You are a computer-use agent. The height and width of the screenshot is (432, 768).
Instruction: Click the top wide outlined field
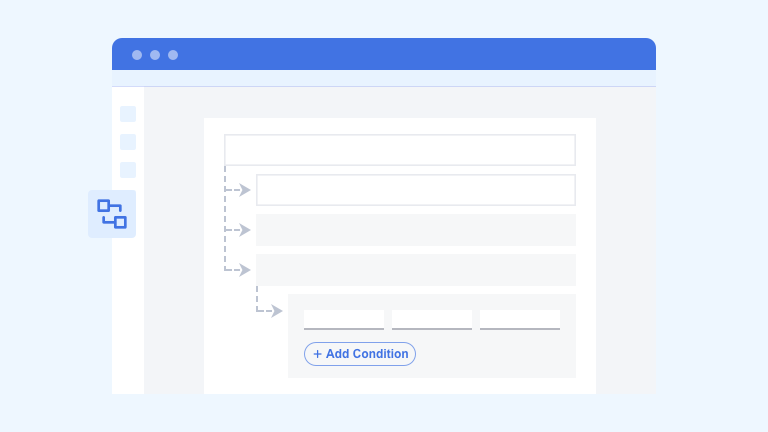400,150
